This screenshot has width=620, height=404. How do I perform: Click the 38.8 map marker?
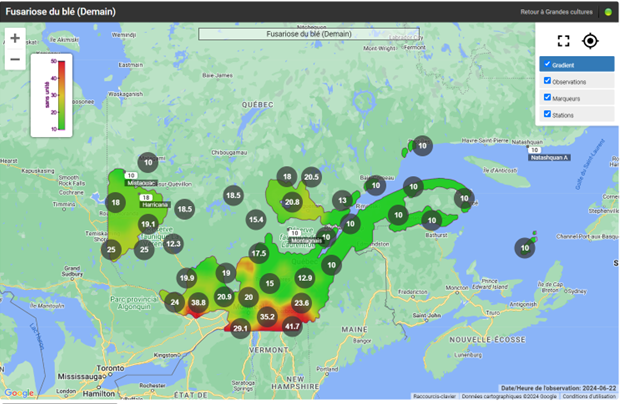198,302
